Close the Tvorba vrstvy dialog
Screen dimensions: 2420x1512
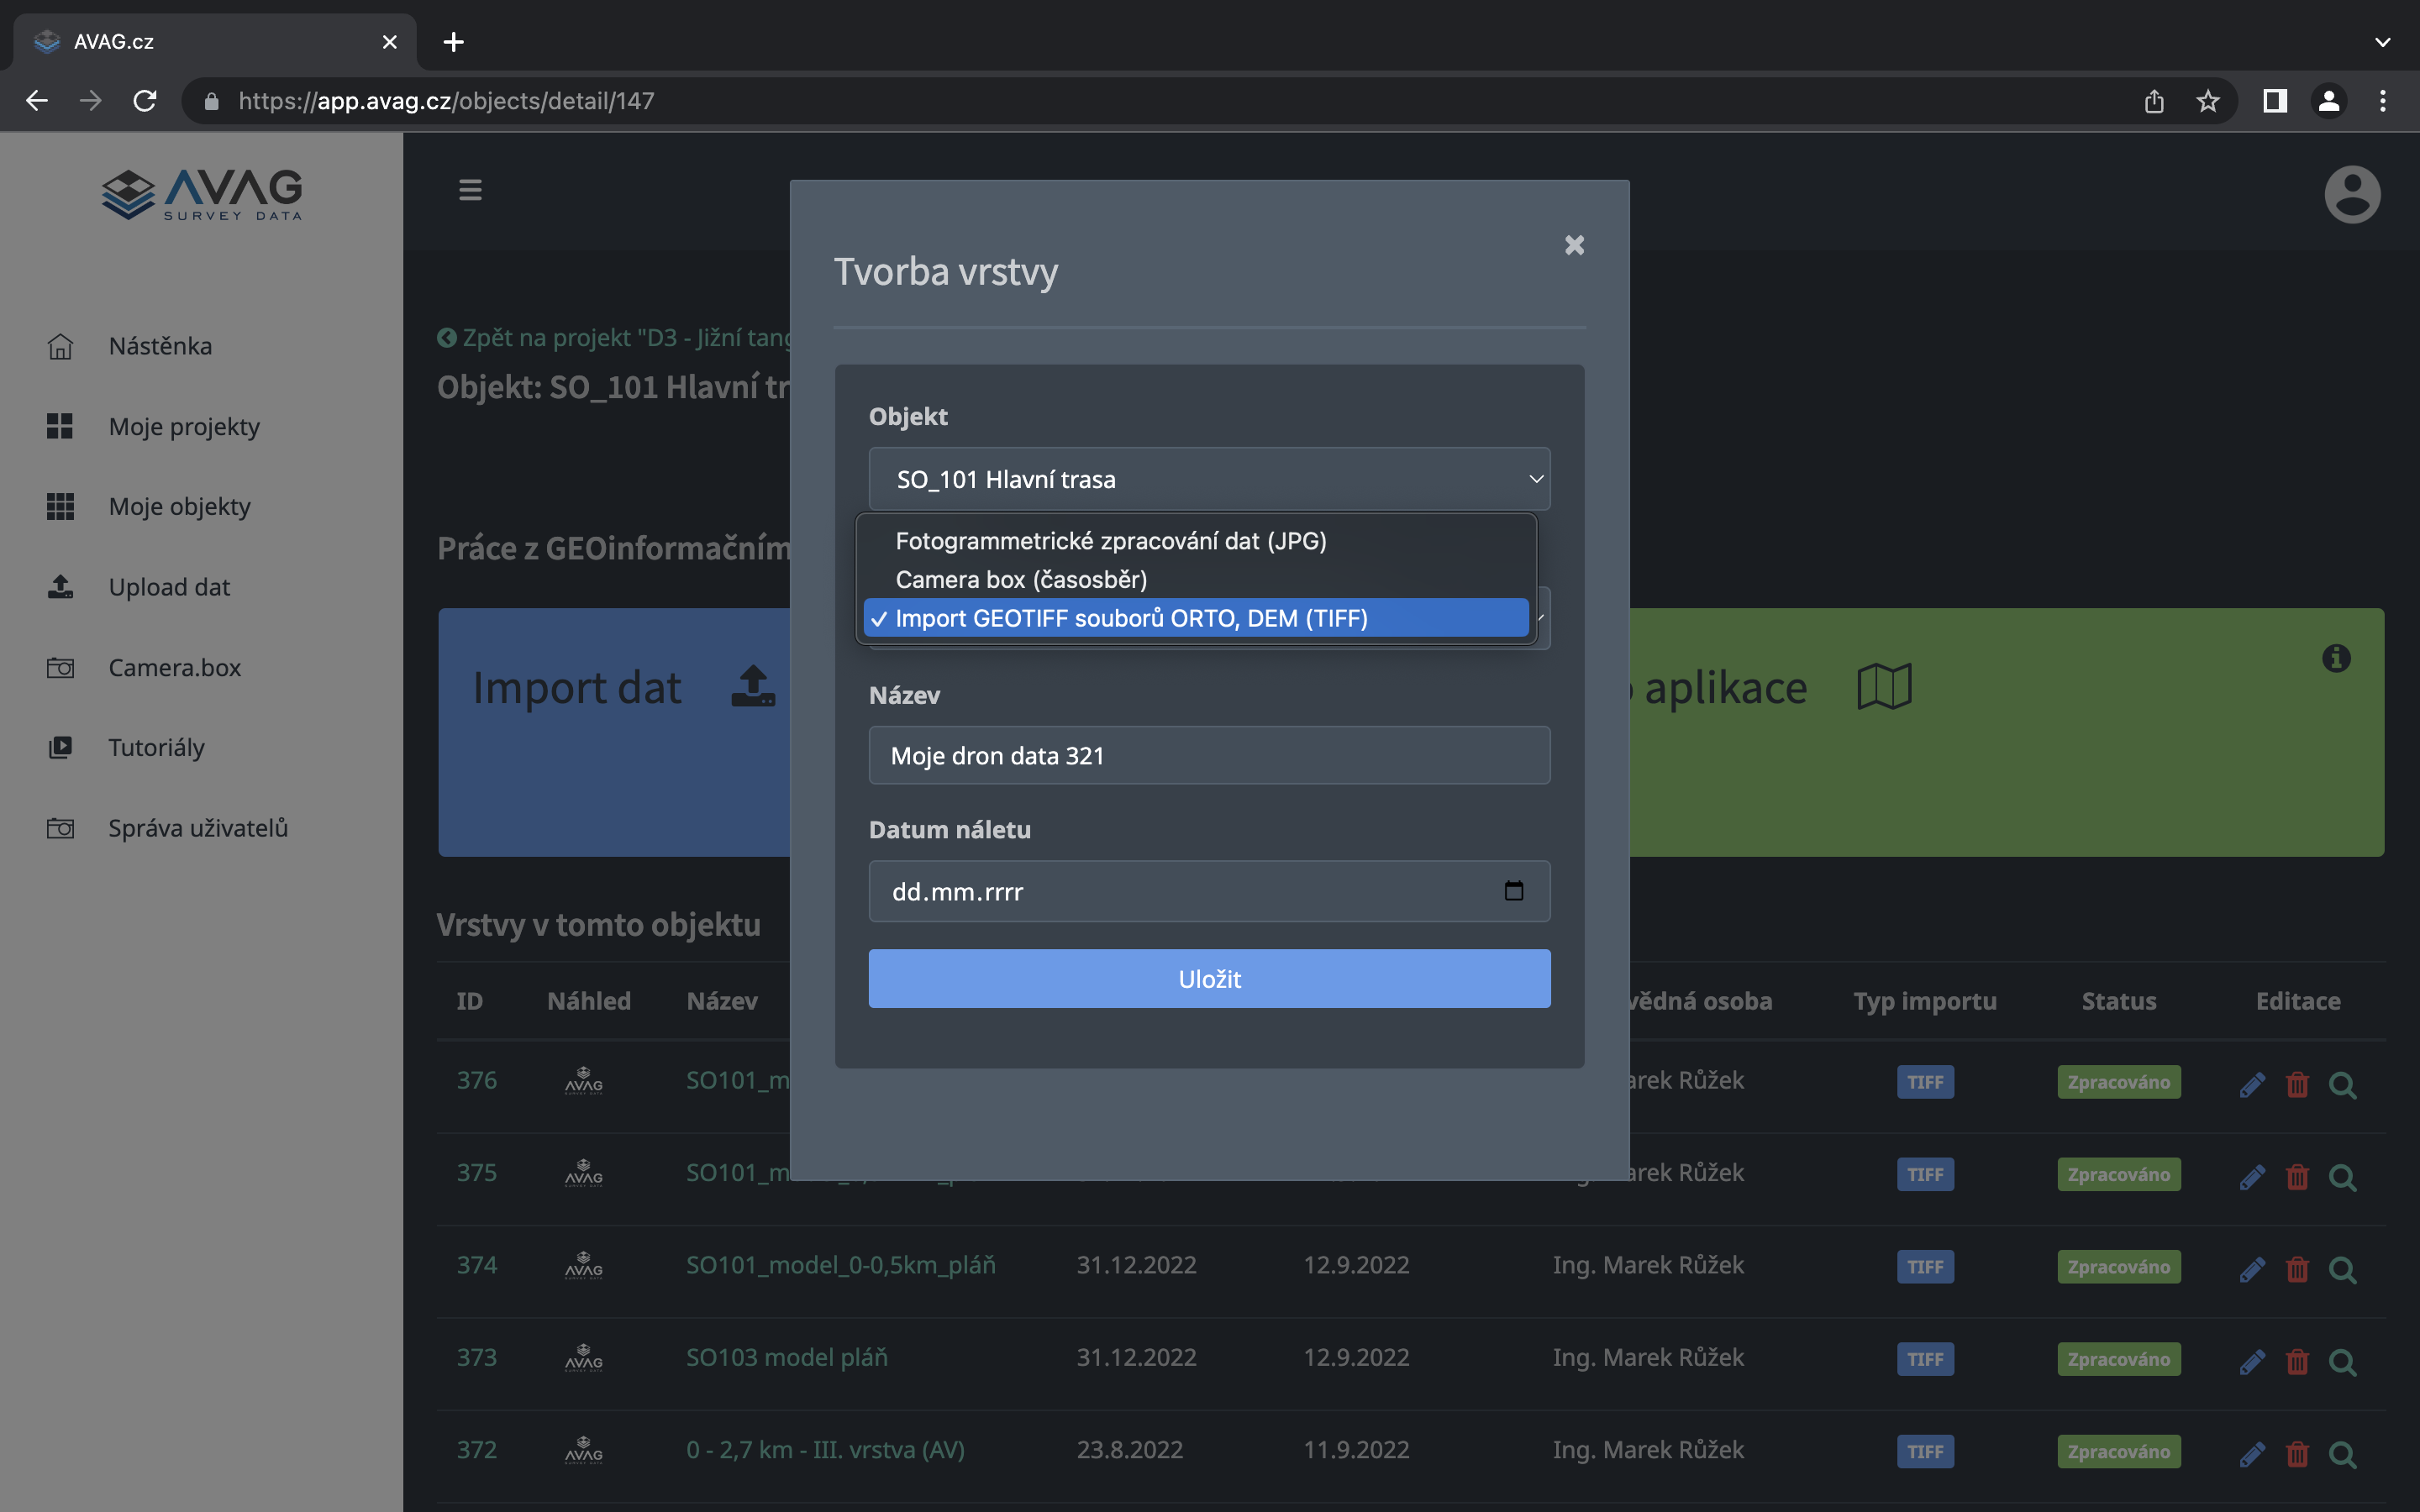pyautogui.click(x=1574, y=245)
